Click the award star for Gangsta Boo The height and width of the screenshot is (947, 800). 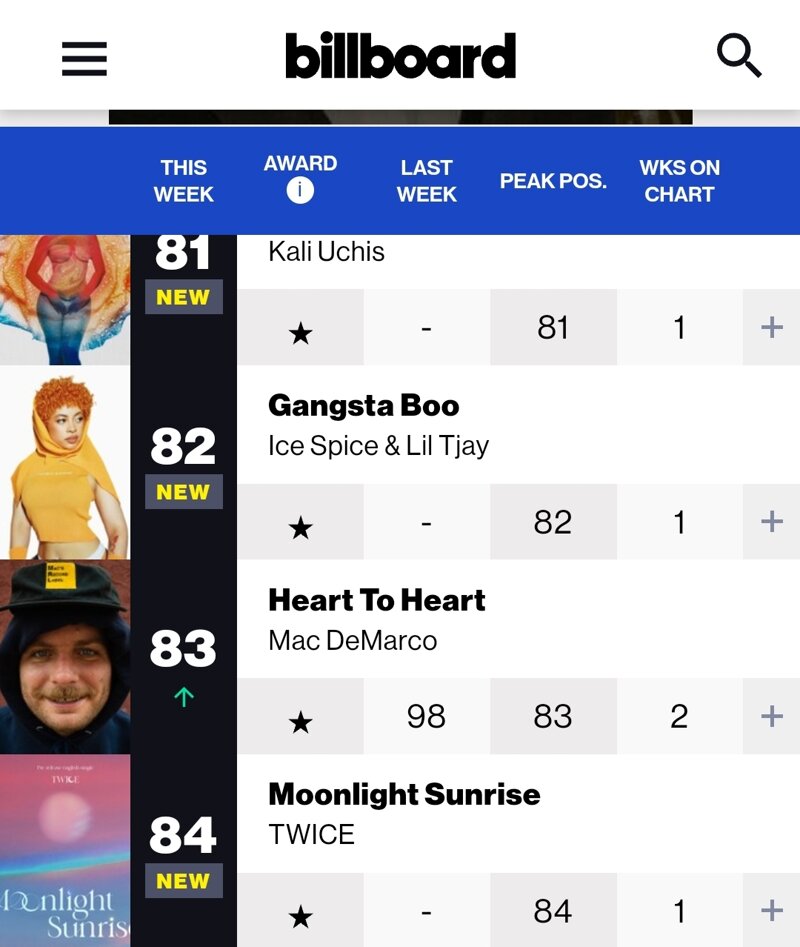(301, 528)
